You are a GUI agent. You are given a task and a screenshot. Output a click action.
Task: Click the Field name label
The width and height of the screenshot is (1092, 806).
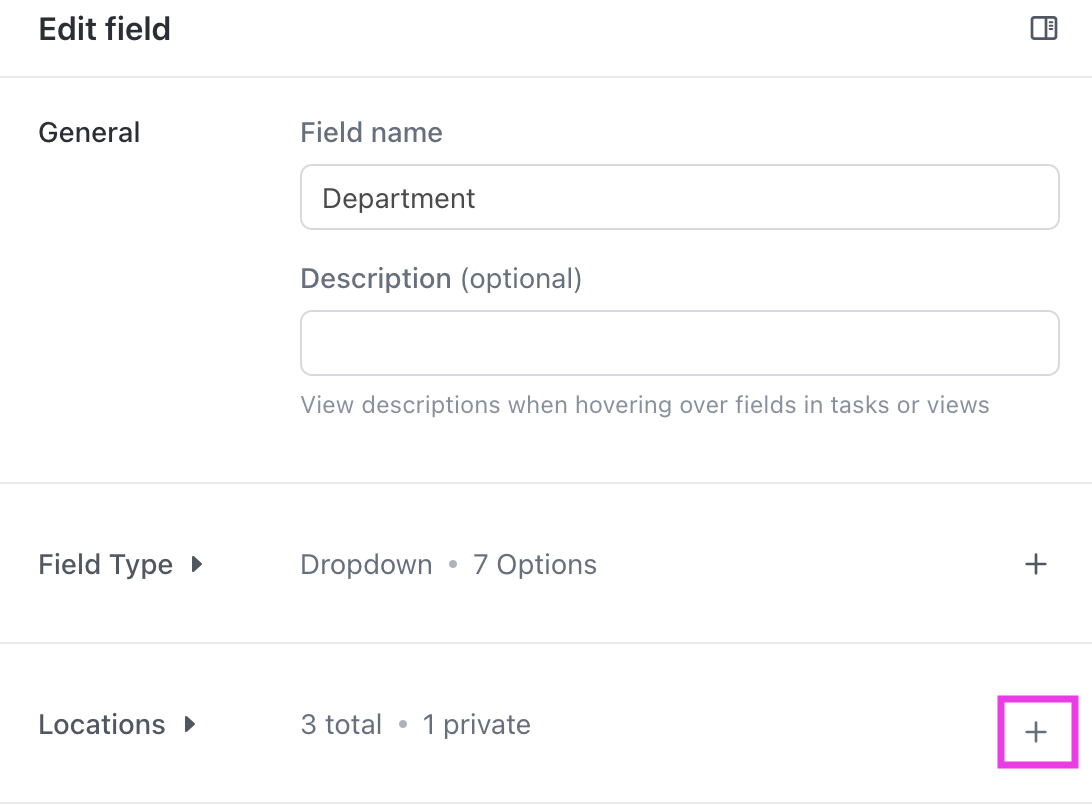click(x=371, y=133)
